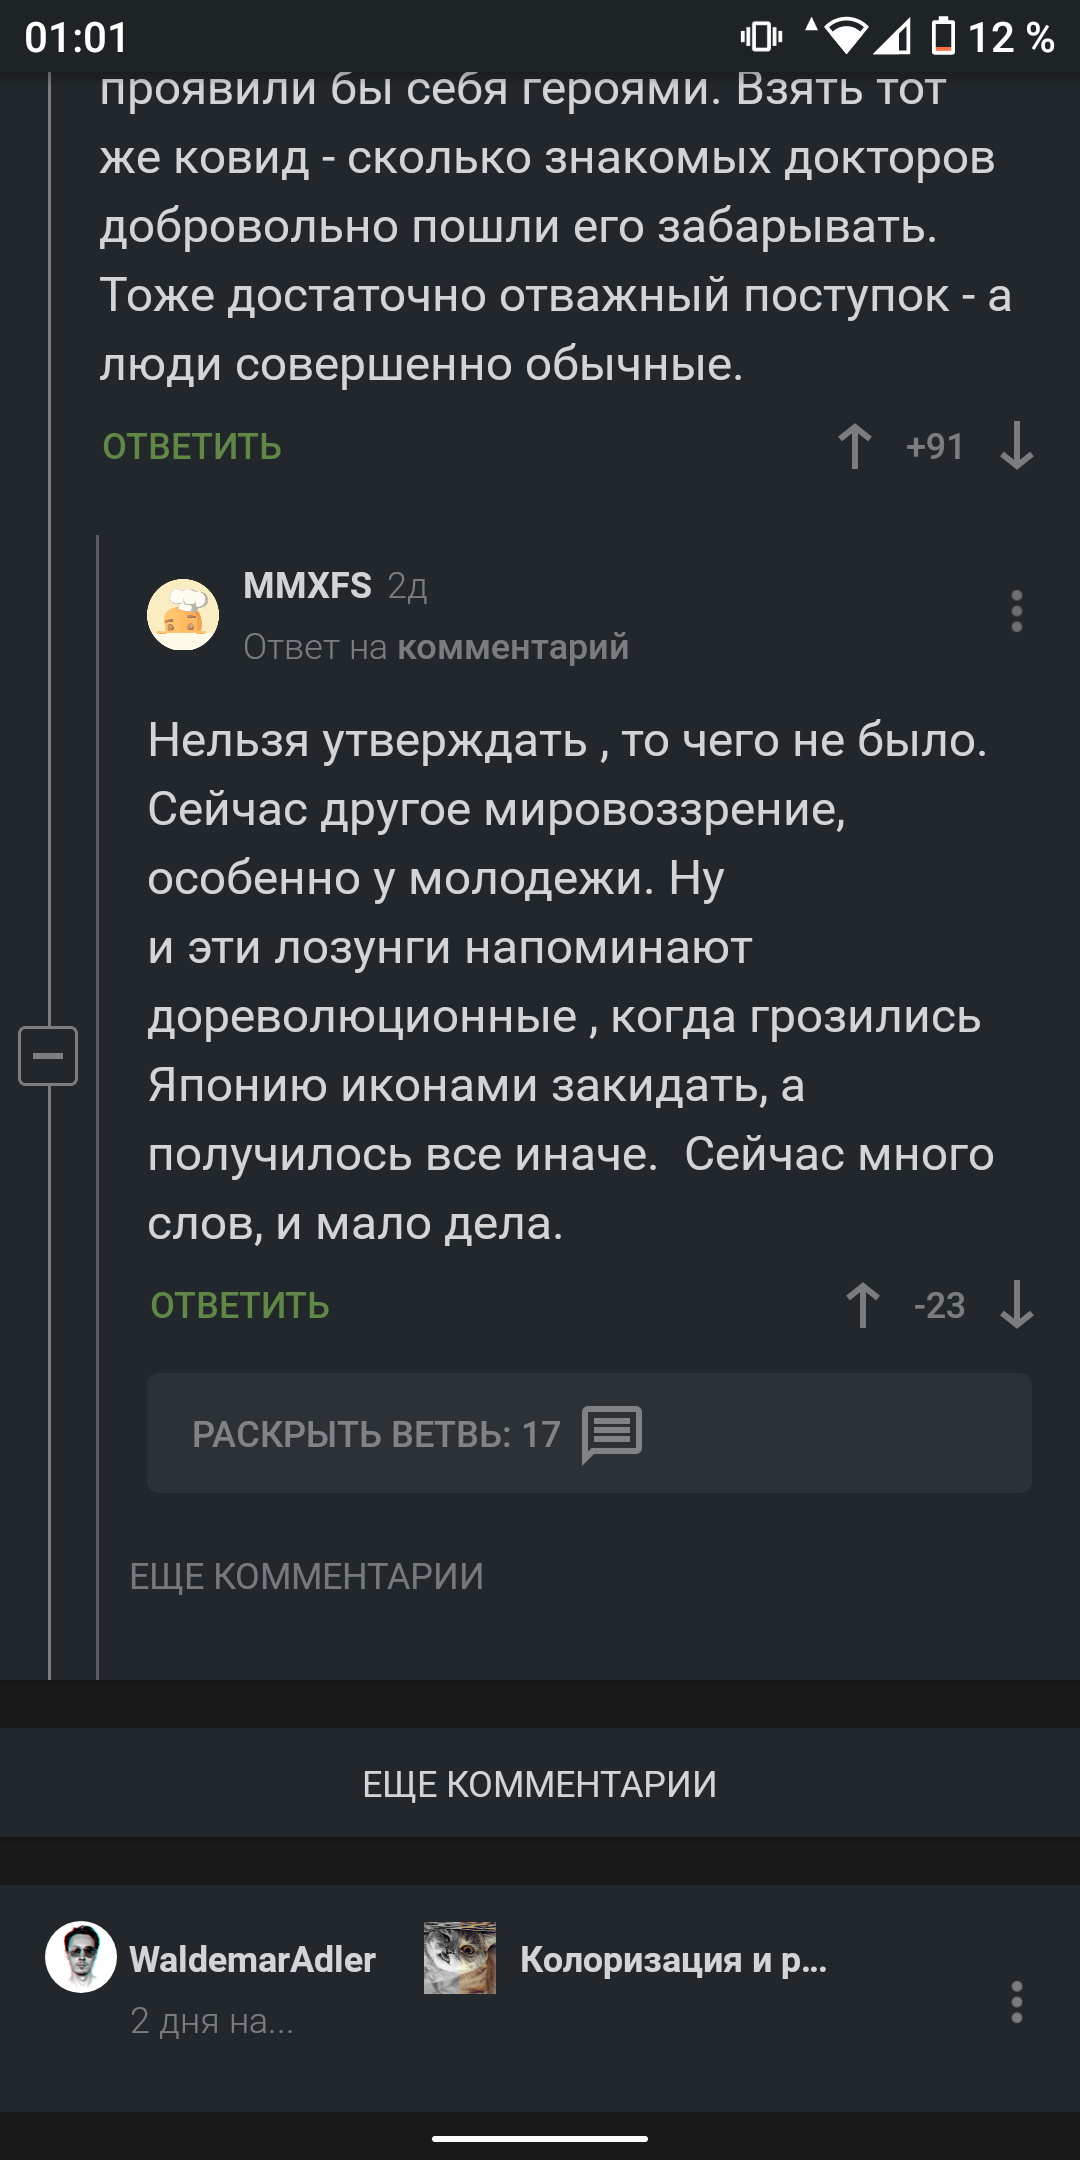
Task: Tap the MMXFS user avatar
Action: [x=183, y=614]
